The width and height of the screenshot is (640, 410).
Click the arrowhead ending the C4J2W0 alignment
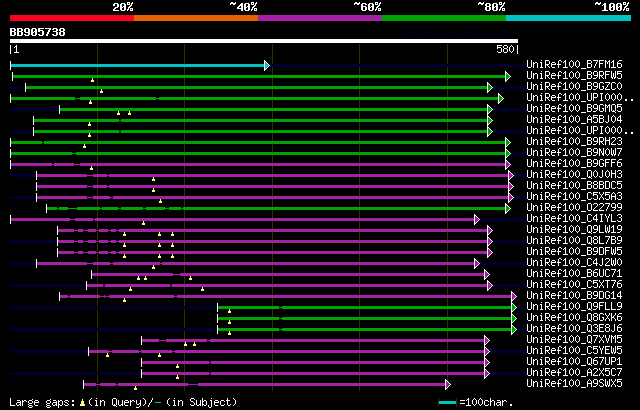click(x=477, y=264)
